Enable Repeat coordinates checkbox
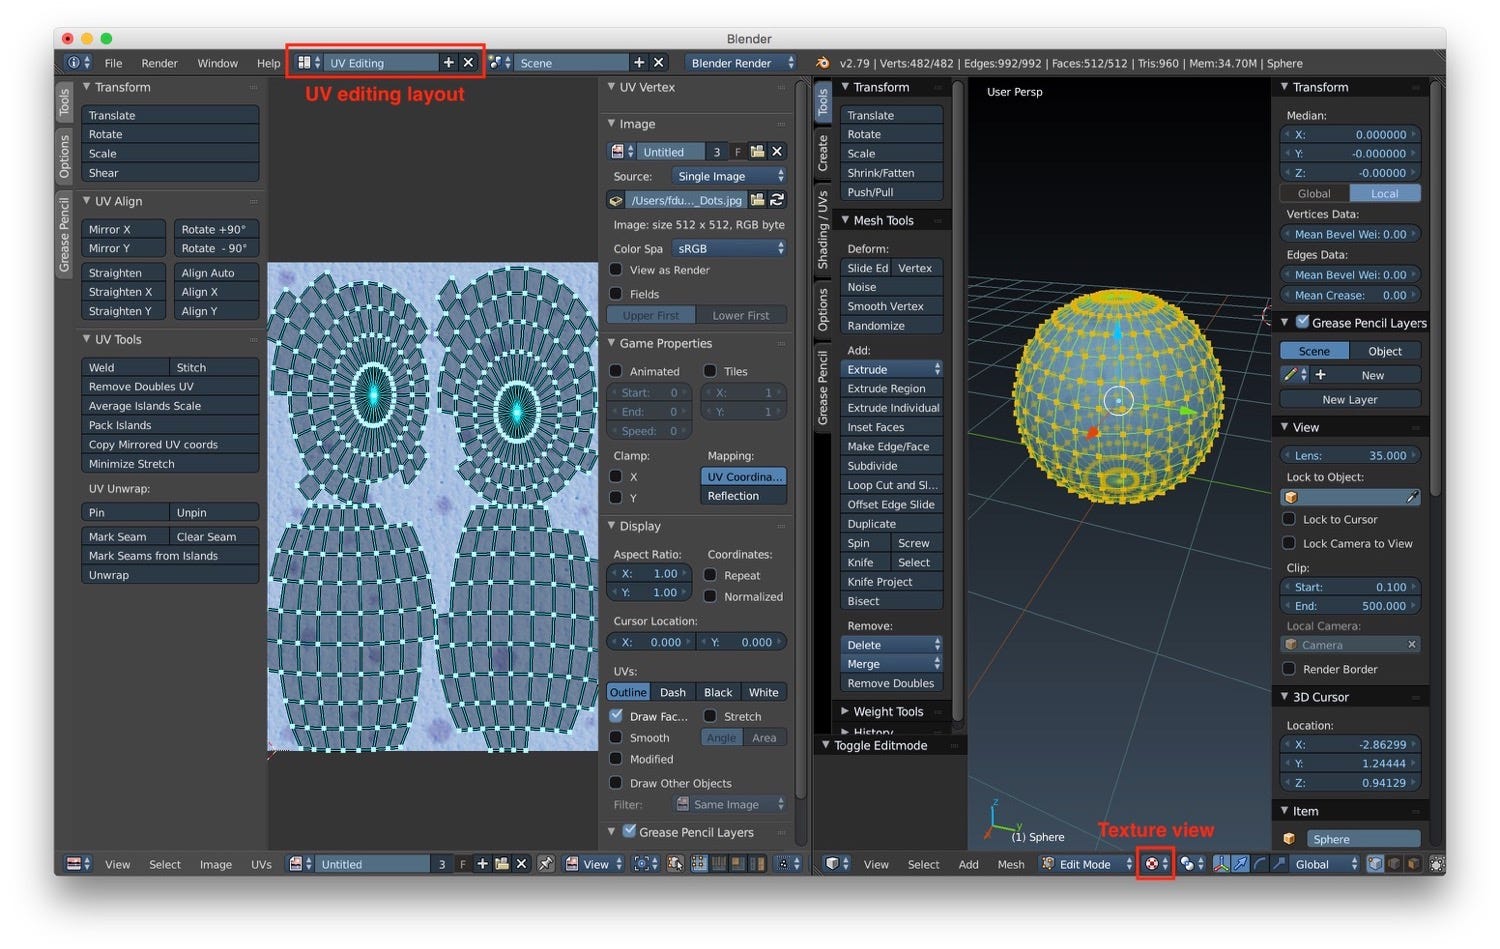Screen dimensions: 1500x949 point(710,575)
